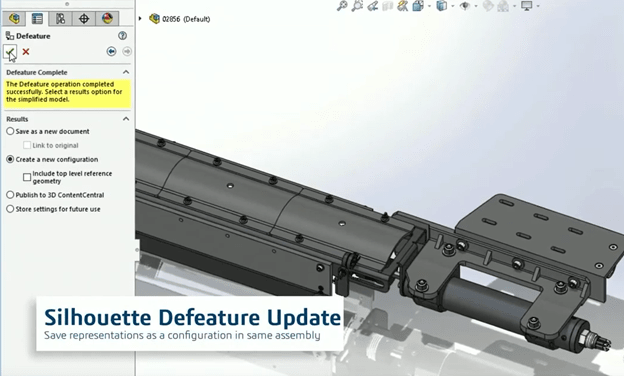The width and height of the screenshot is (624, 376).
Task: Click the Zoom to Fit magnifier icon
Action: coord(342,6)
